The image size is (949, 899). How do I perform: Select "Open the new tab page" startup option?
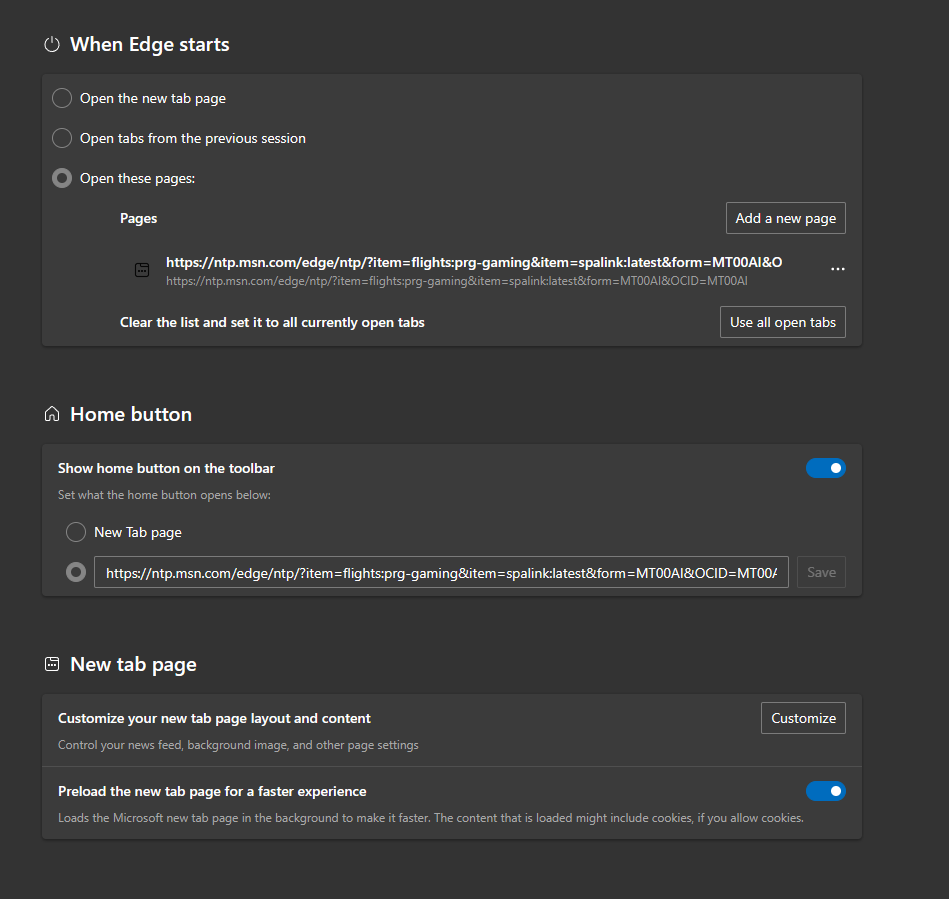pos(61,98)
